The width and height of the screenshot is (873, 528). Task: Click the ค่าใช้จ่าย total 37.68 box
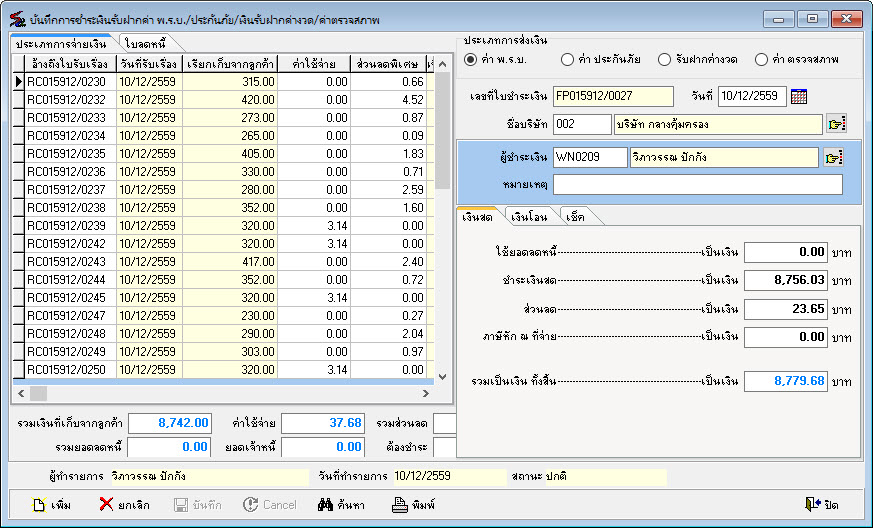323,423
